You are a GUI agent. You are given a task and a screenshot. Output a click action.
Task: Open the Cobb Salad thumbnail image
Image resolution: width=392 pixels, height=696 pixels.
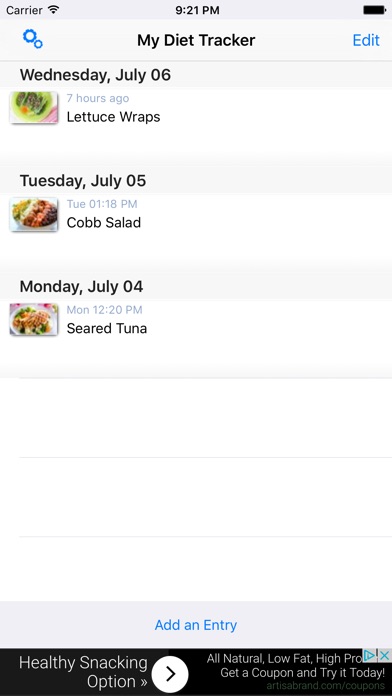coord(34,214)
